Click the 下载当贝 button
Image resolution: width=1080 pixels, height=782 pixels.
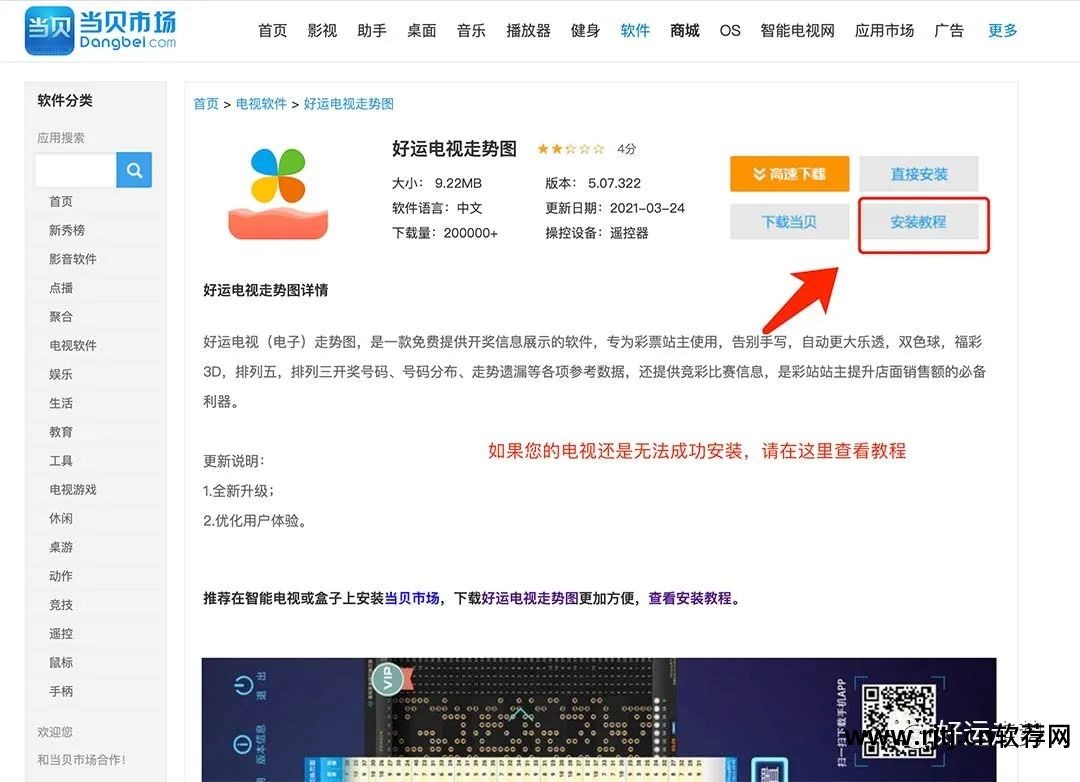point(789,221)
